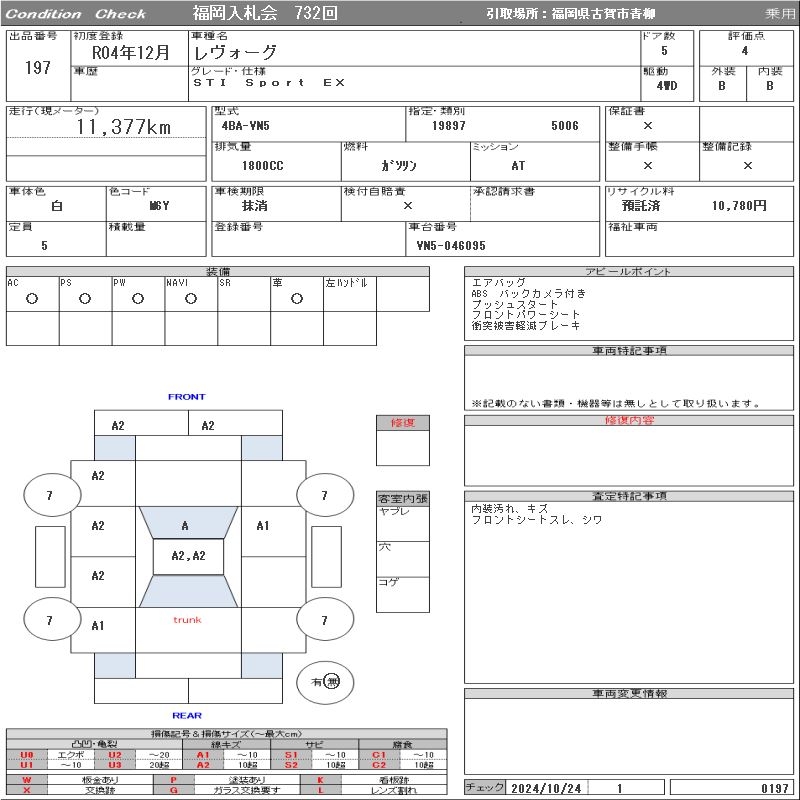Click the bottom-right wheel circle marked 7
Image resolution: width=800 pixels, height=800 pixels.
323,620
